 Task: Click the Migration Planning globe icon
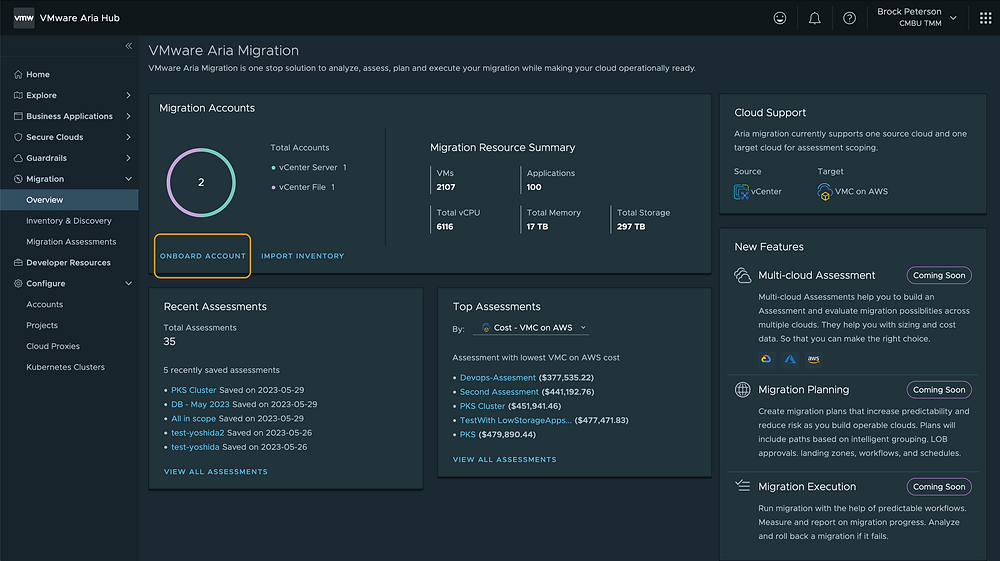pos(742,390)
